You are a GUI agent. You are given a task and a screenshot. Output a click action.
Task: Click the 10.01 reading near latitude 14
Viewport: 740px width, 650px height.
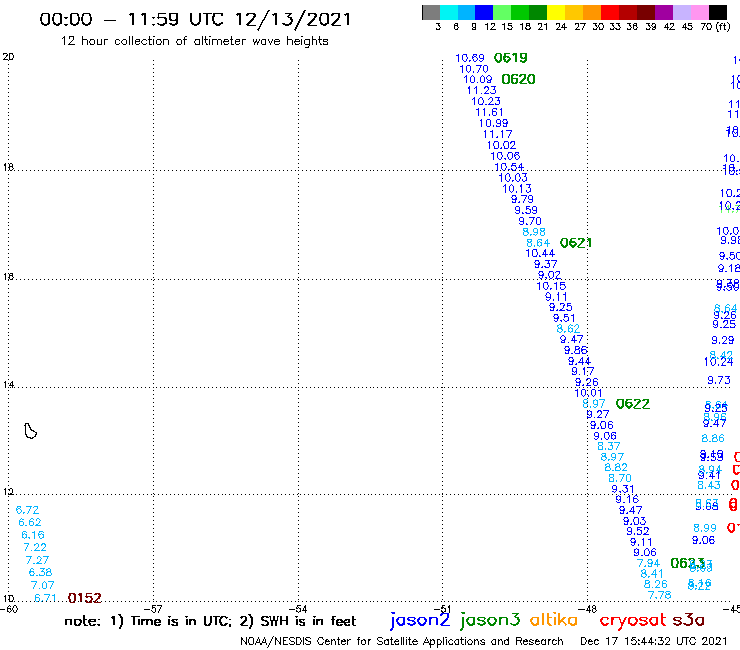point(588,393)
